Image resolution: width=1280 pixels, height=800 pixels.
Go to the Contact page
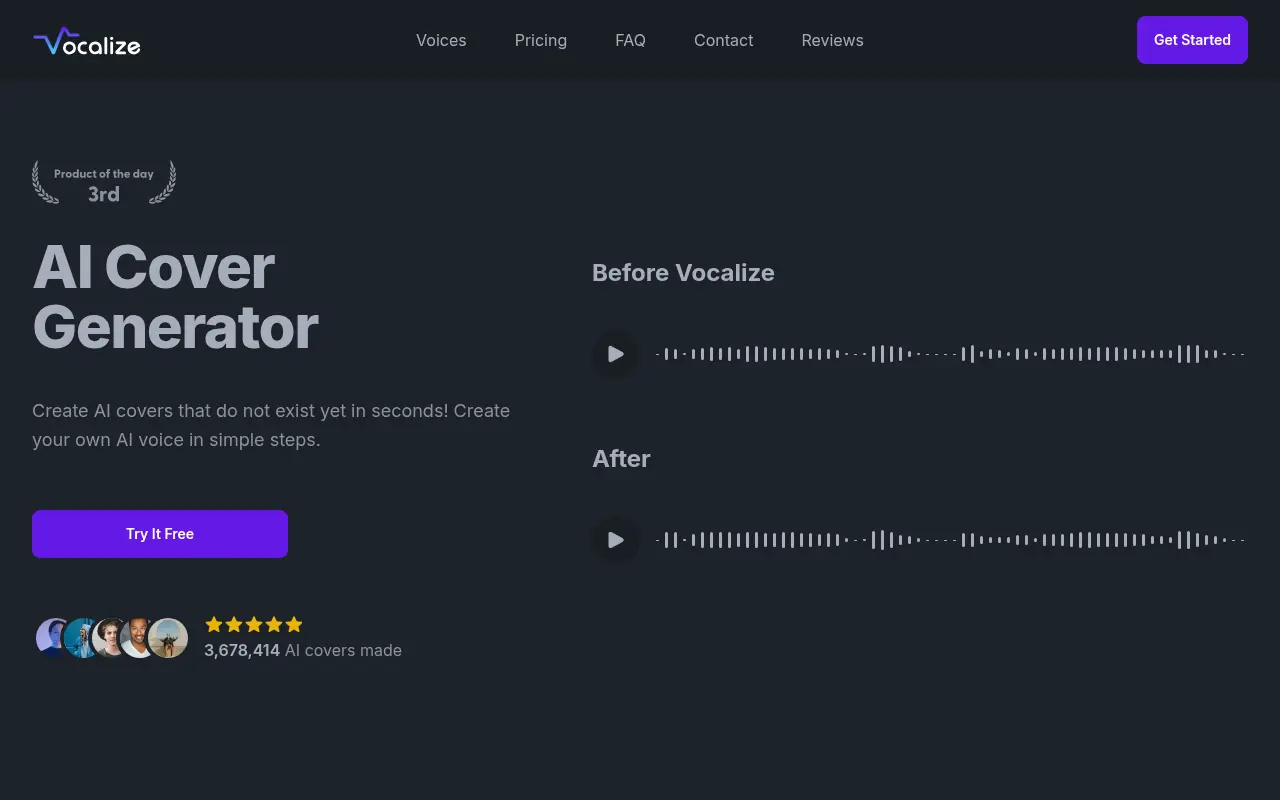pyautogui.click(x=723, y=40)
